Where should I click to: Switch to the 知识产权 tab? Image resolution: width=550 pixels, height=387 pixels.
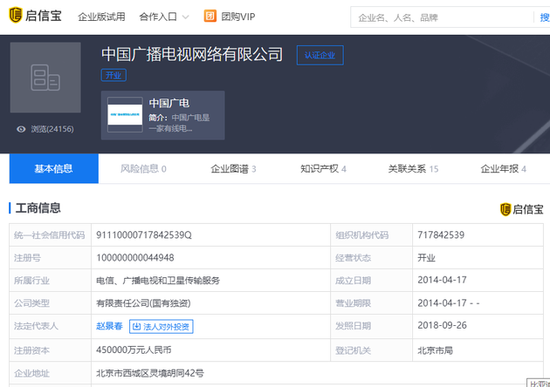323,169
